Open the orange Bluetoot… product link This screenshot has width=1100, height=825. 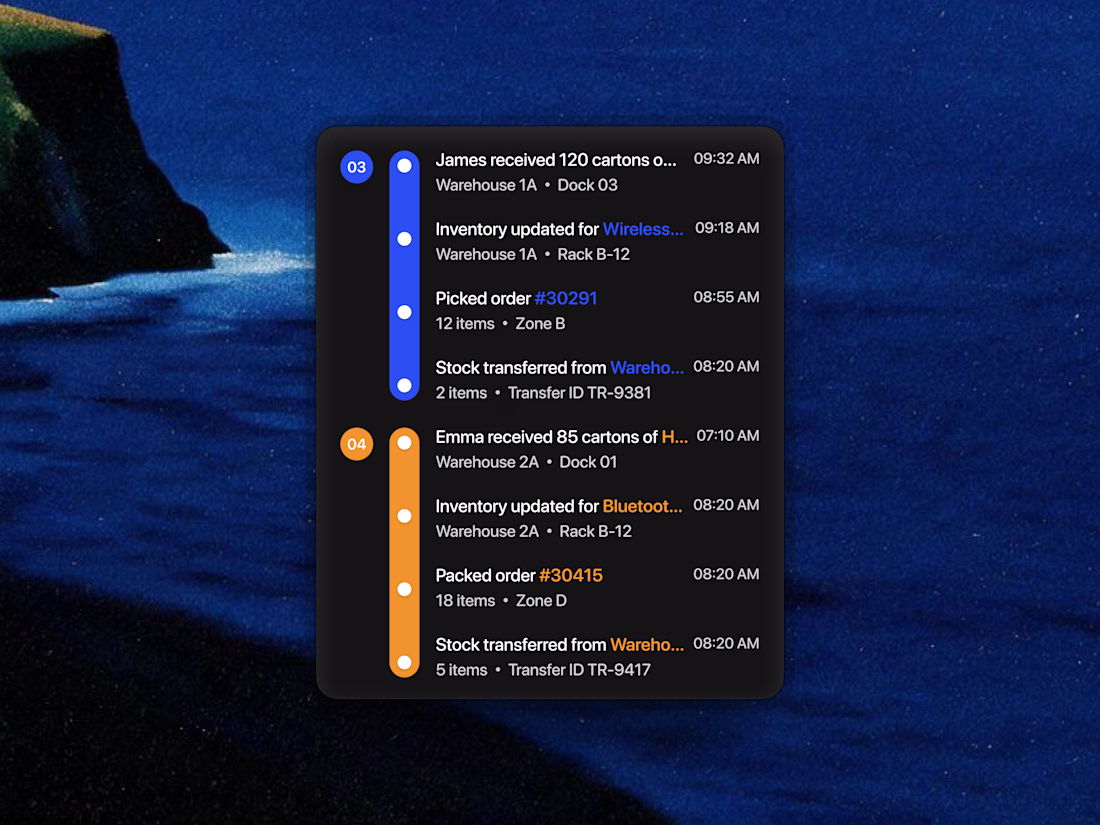(x=642, y=507)
